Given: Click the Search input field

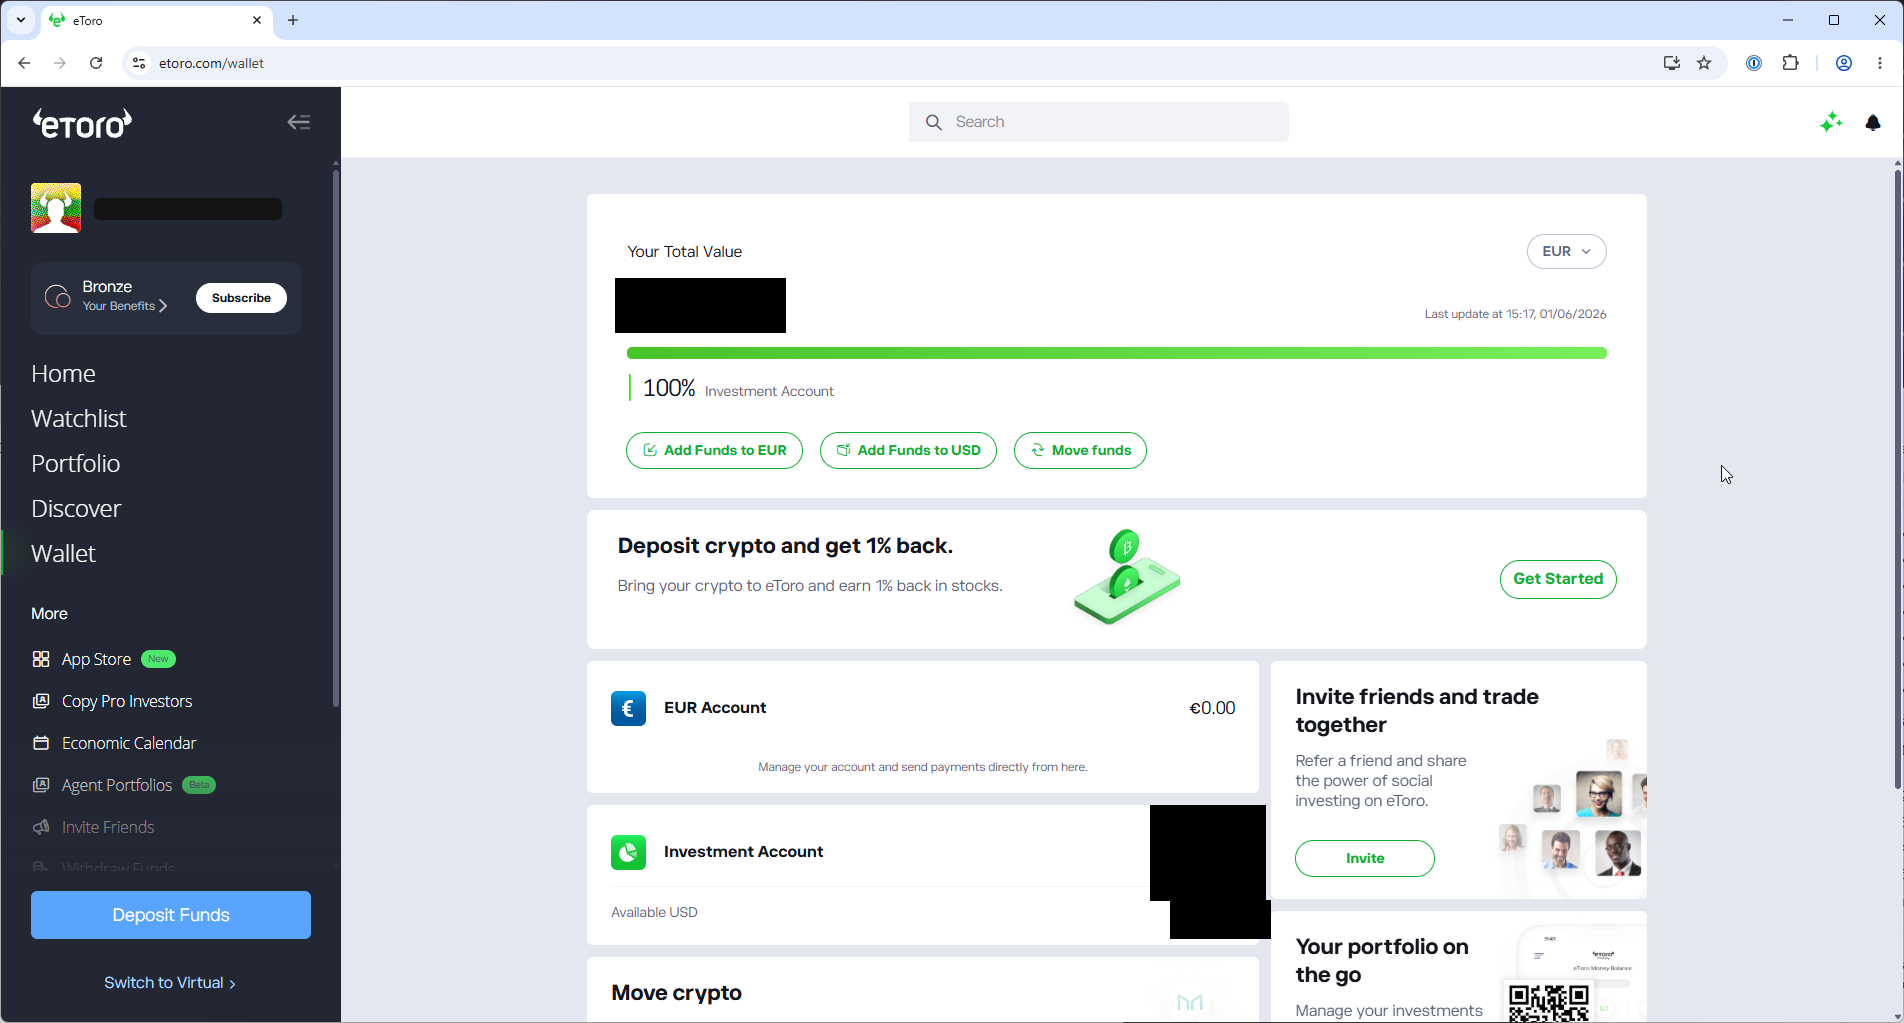Looking at the screenshot, I should (x=1098, y=122).
